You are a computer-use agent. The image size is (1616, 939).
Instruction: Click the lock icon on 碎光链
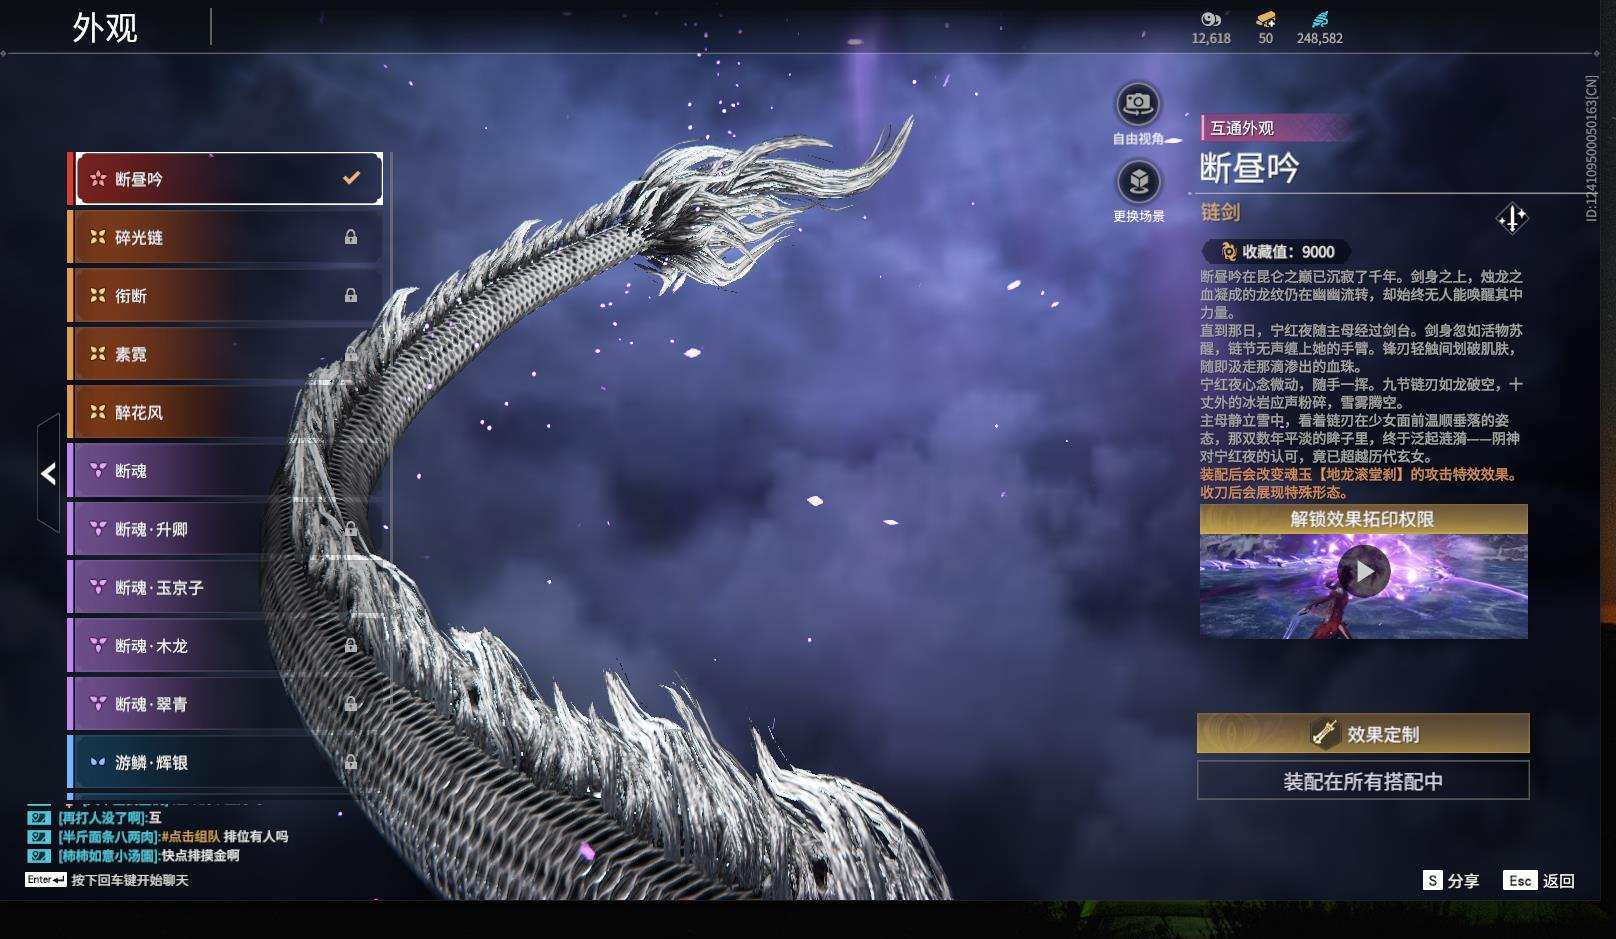351,237
